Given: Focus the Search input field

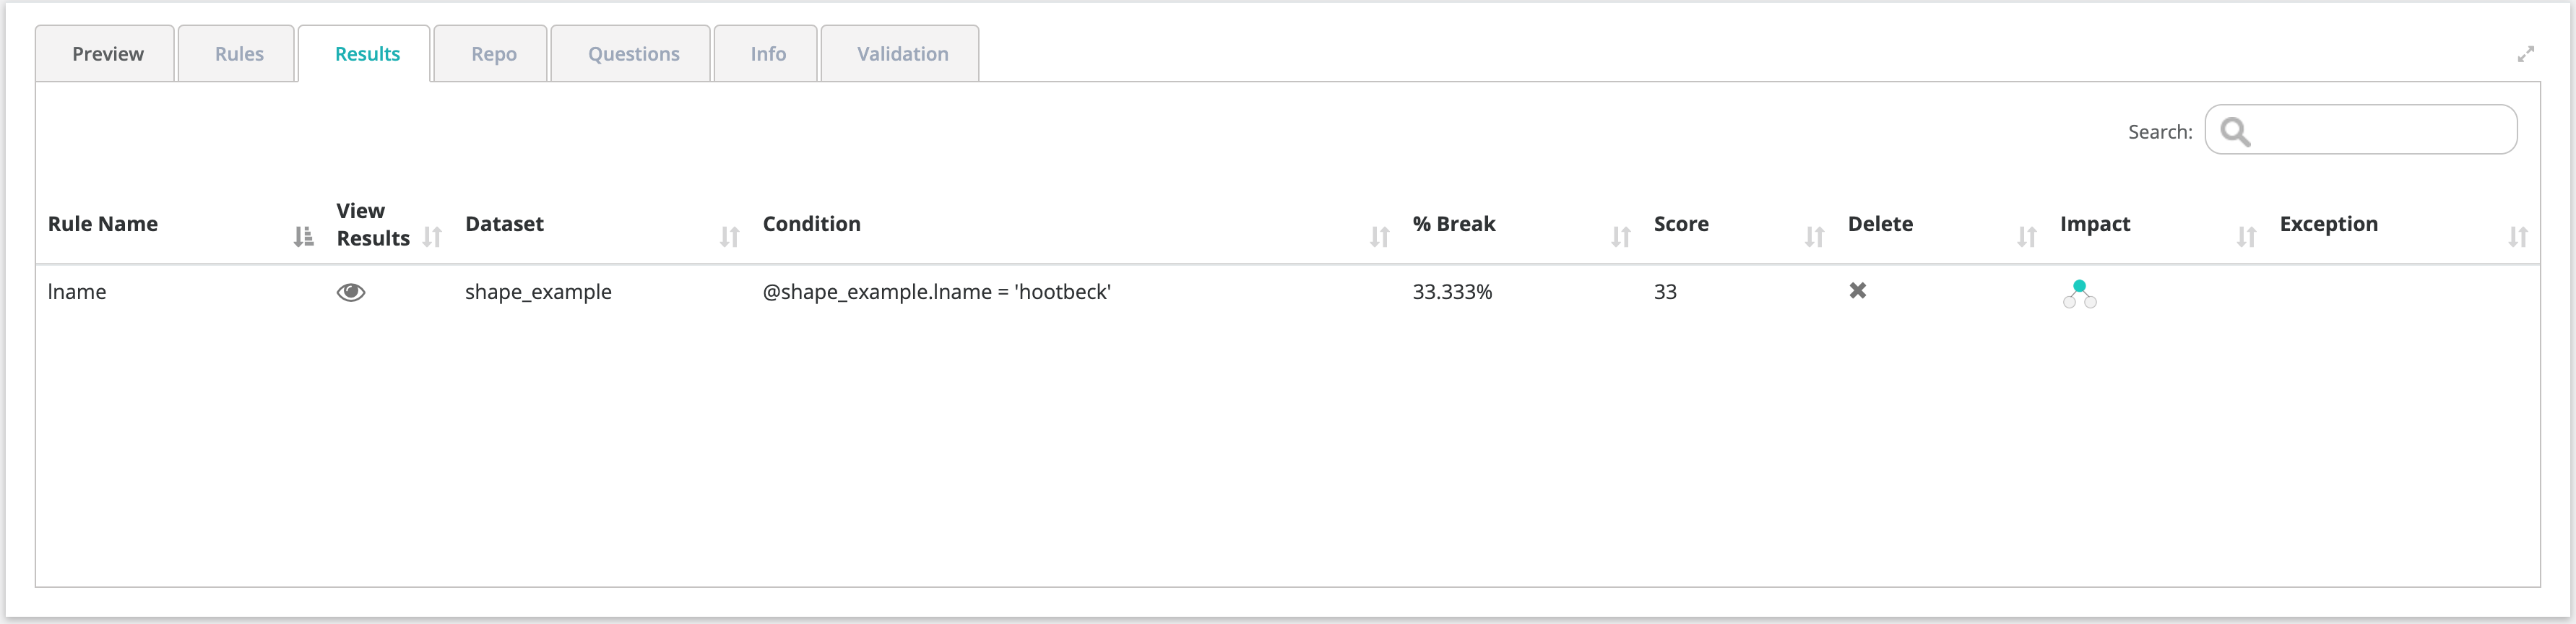Looking at the screenshot, I should [2380, 131].
